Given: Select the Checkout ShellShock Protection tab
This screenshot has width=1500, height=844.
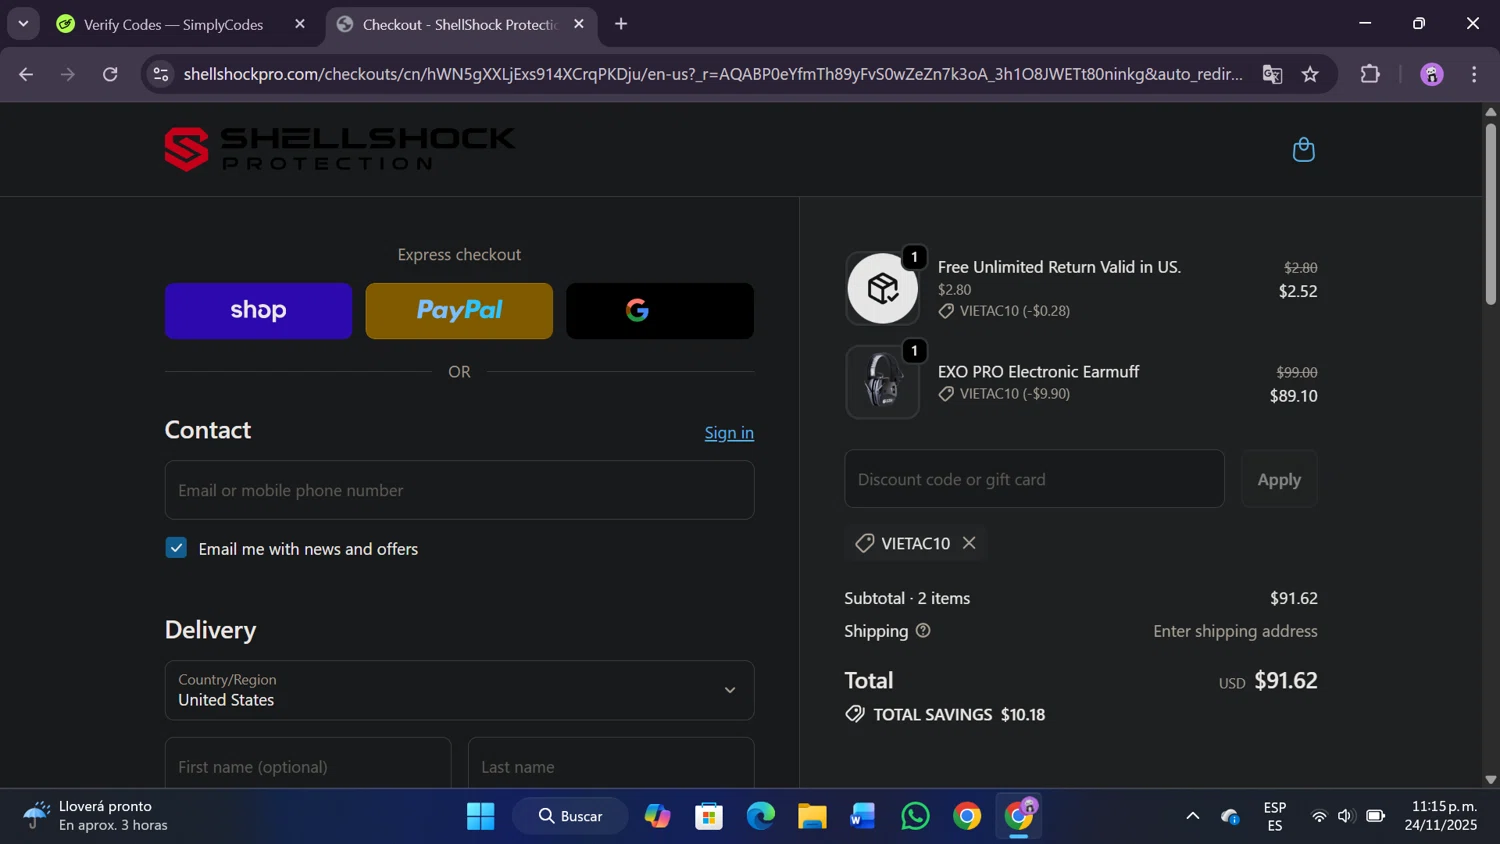Looking at the screenshot, I should (459, 24).
